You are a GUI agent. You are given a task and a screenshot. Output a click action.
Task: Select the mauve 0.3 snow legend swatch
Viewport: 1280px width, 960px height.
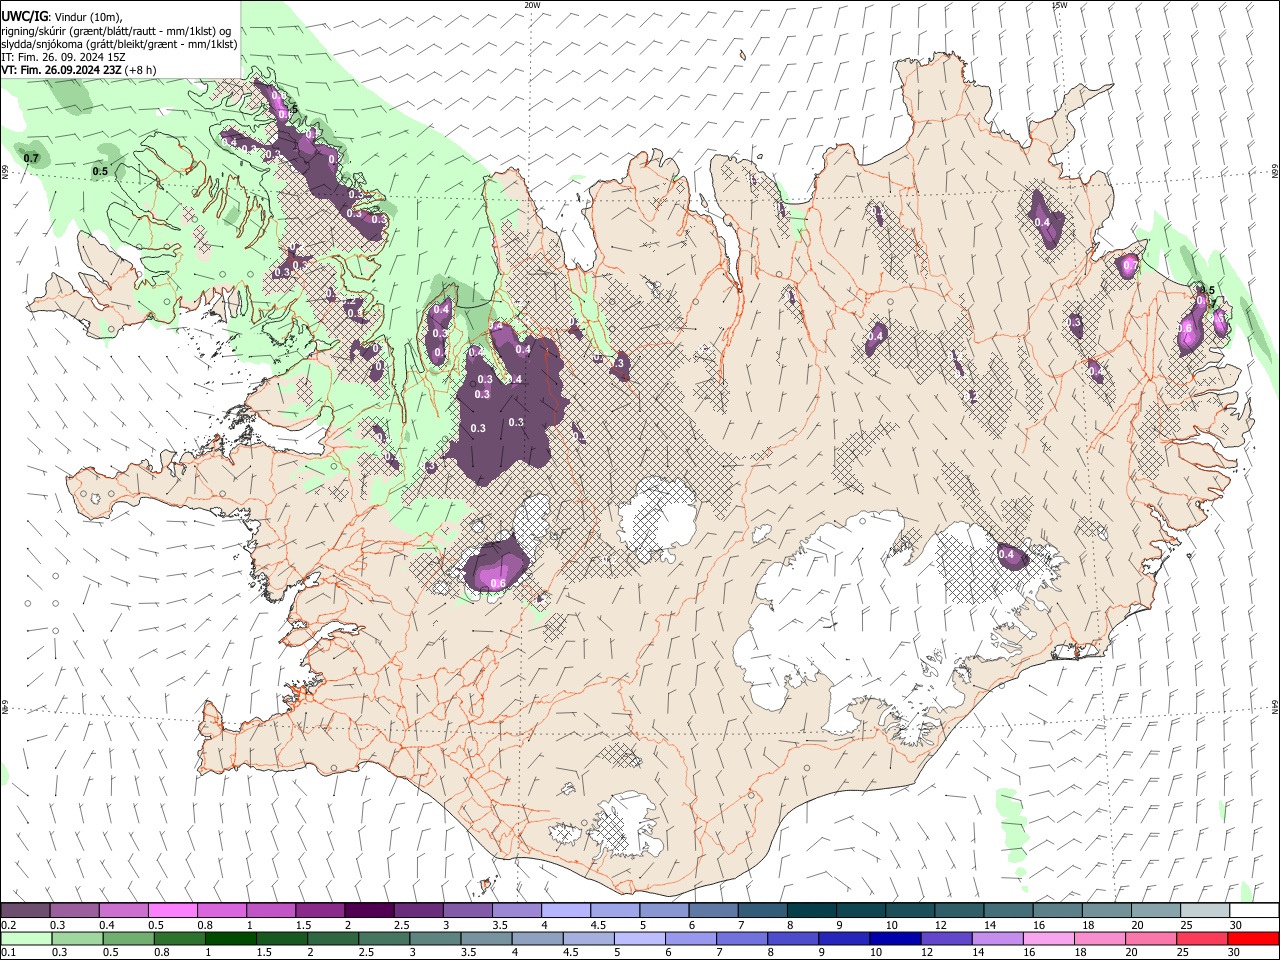click(x=75, y=911)
